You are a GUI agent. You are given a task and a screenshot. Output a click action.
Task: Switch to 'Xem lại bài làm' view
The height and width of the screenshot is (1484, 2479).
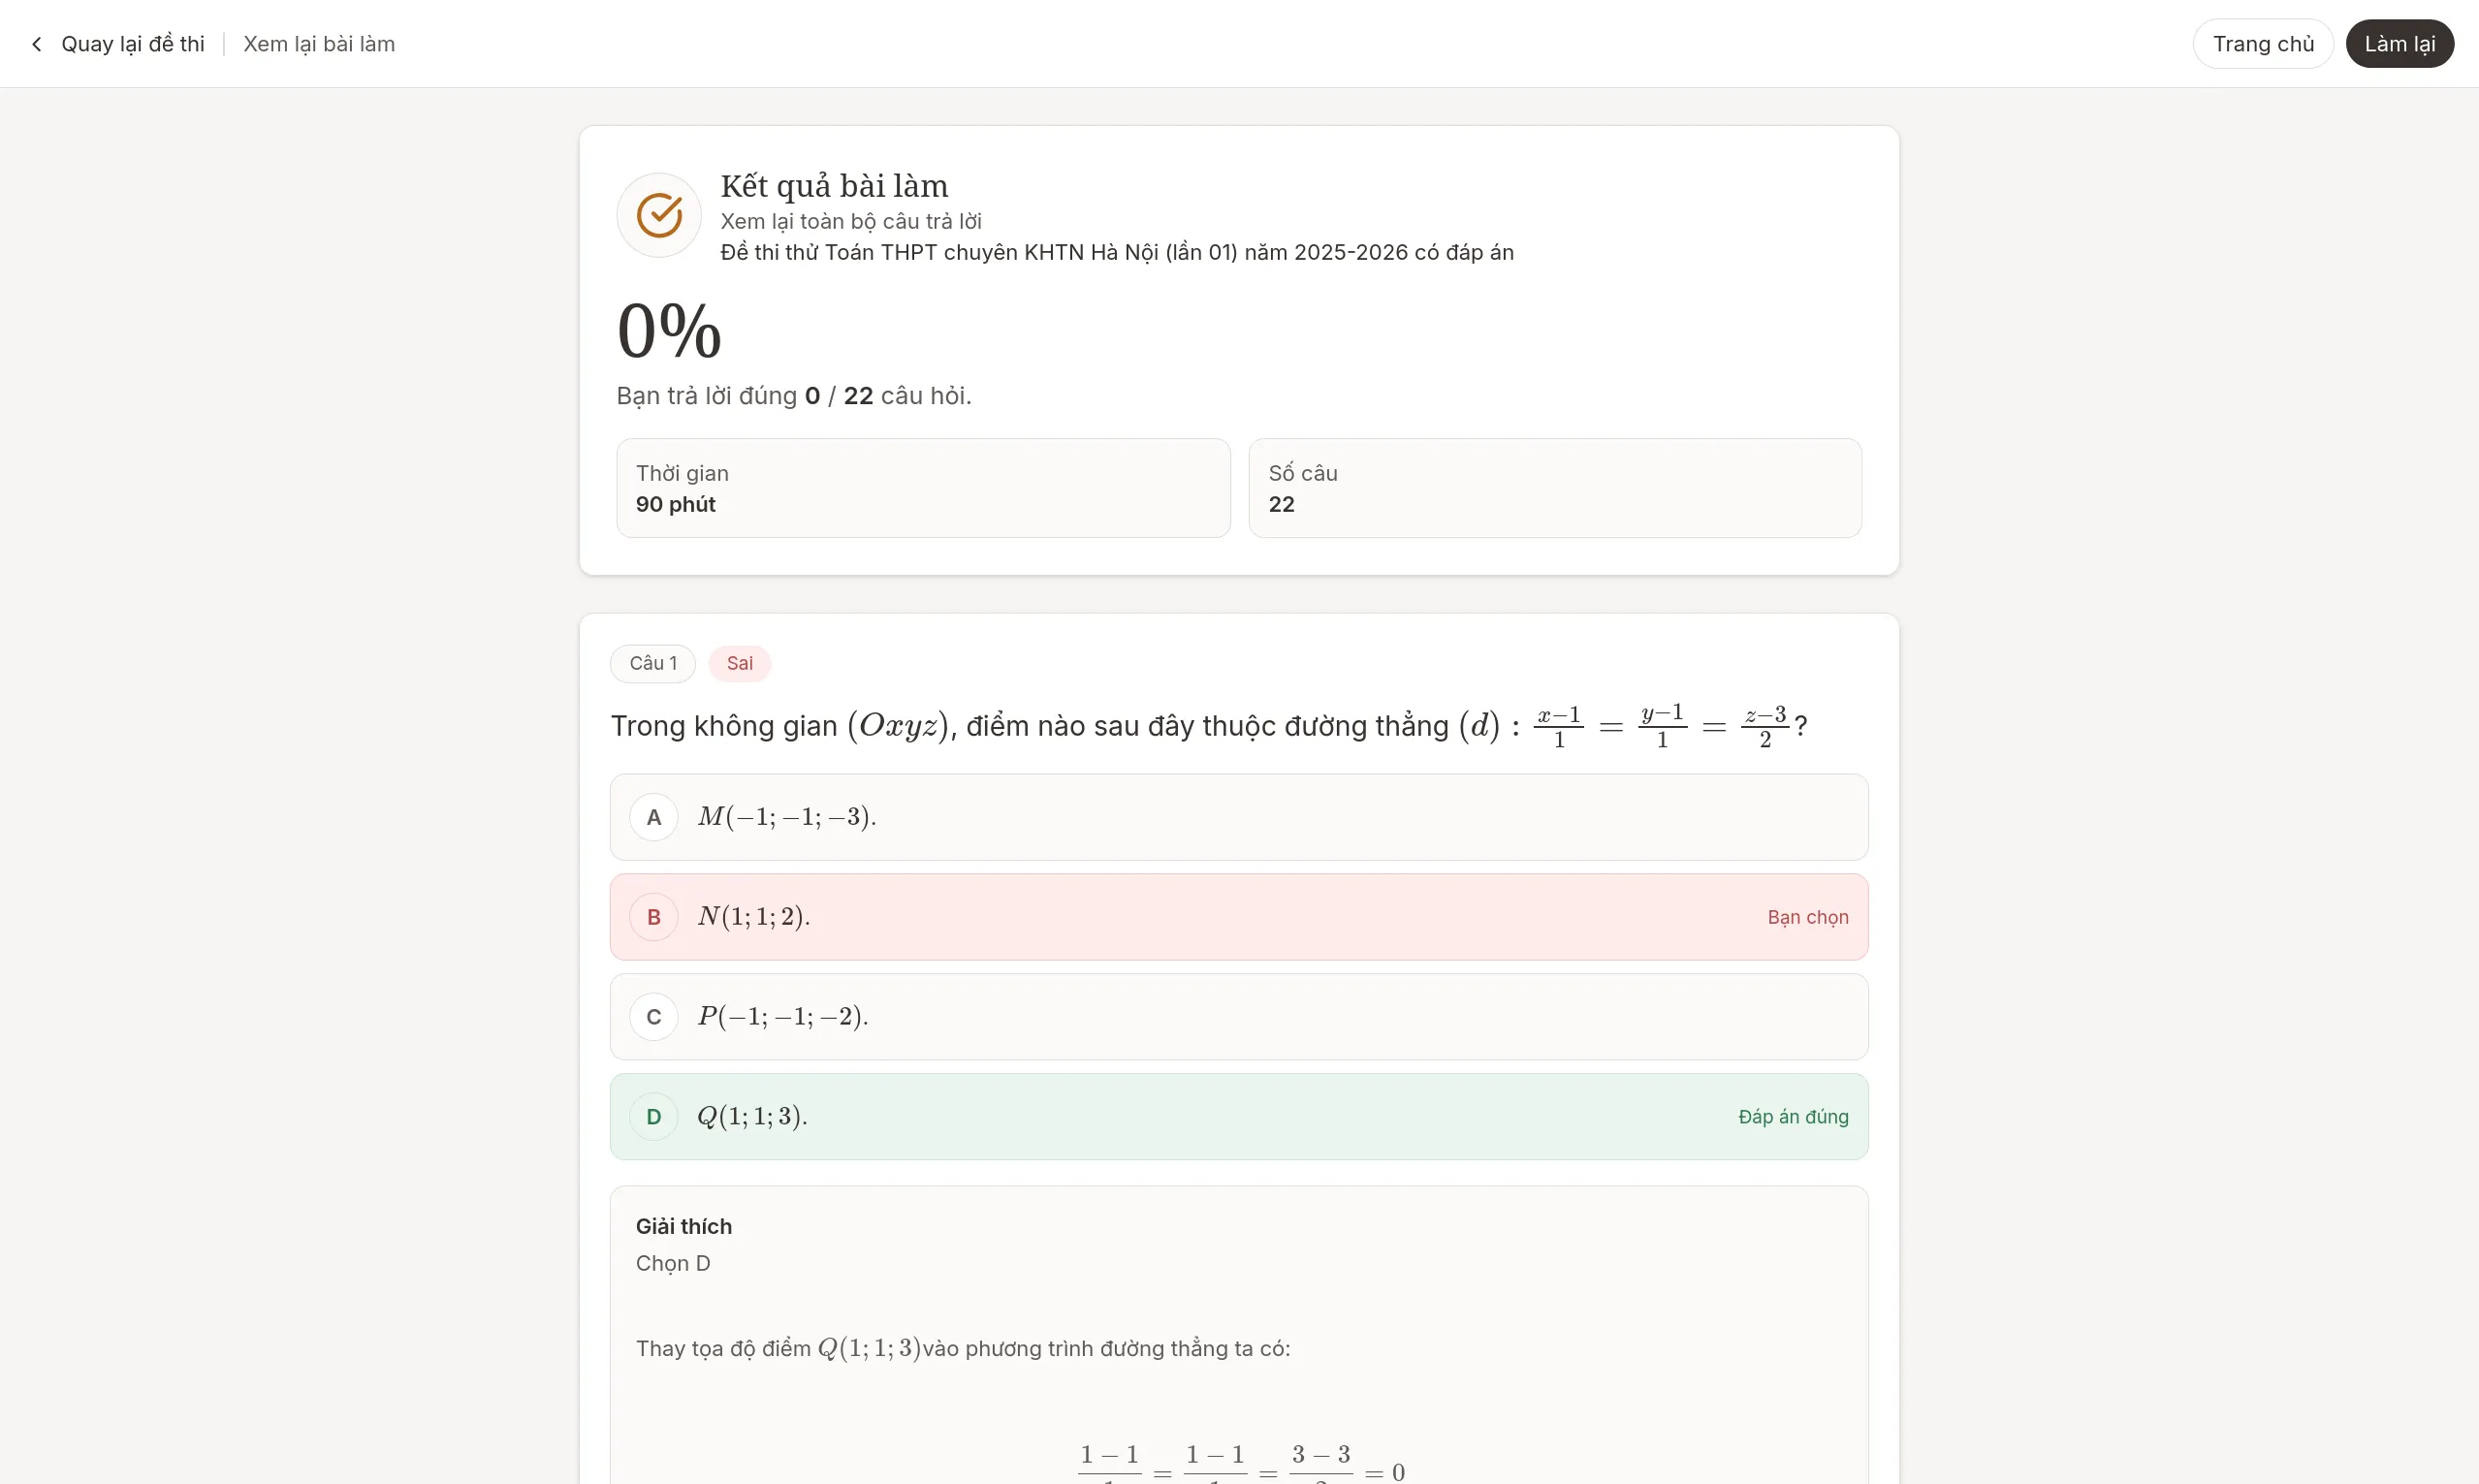click(x=319, y=43)
